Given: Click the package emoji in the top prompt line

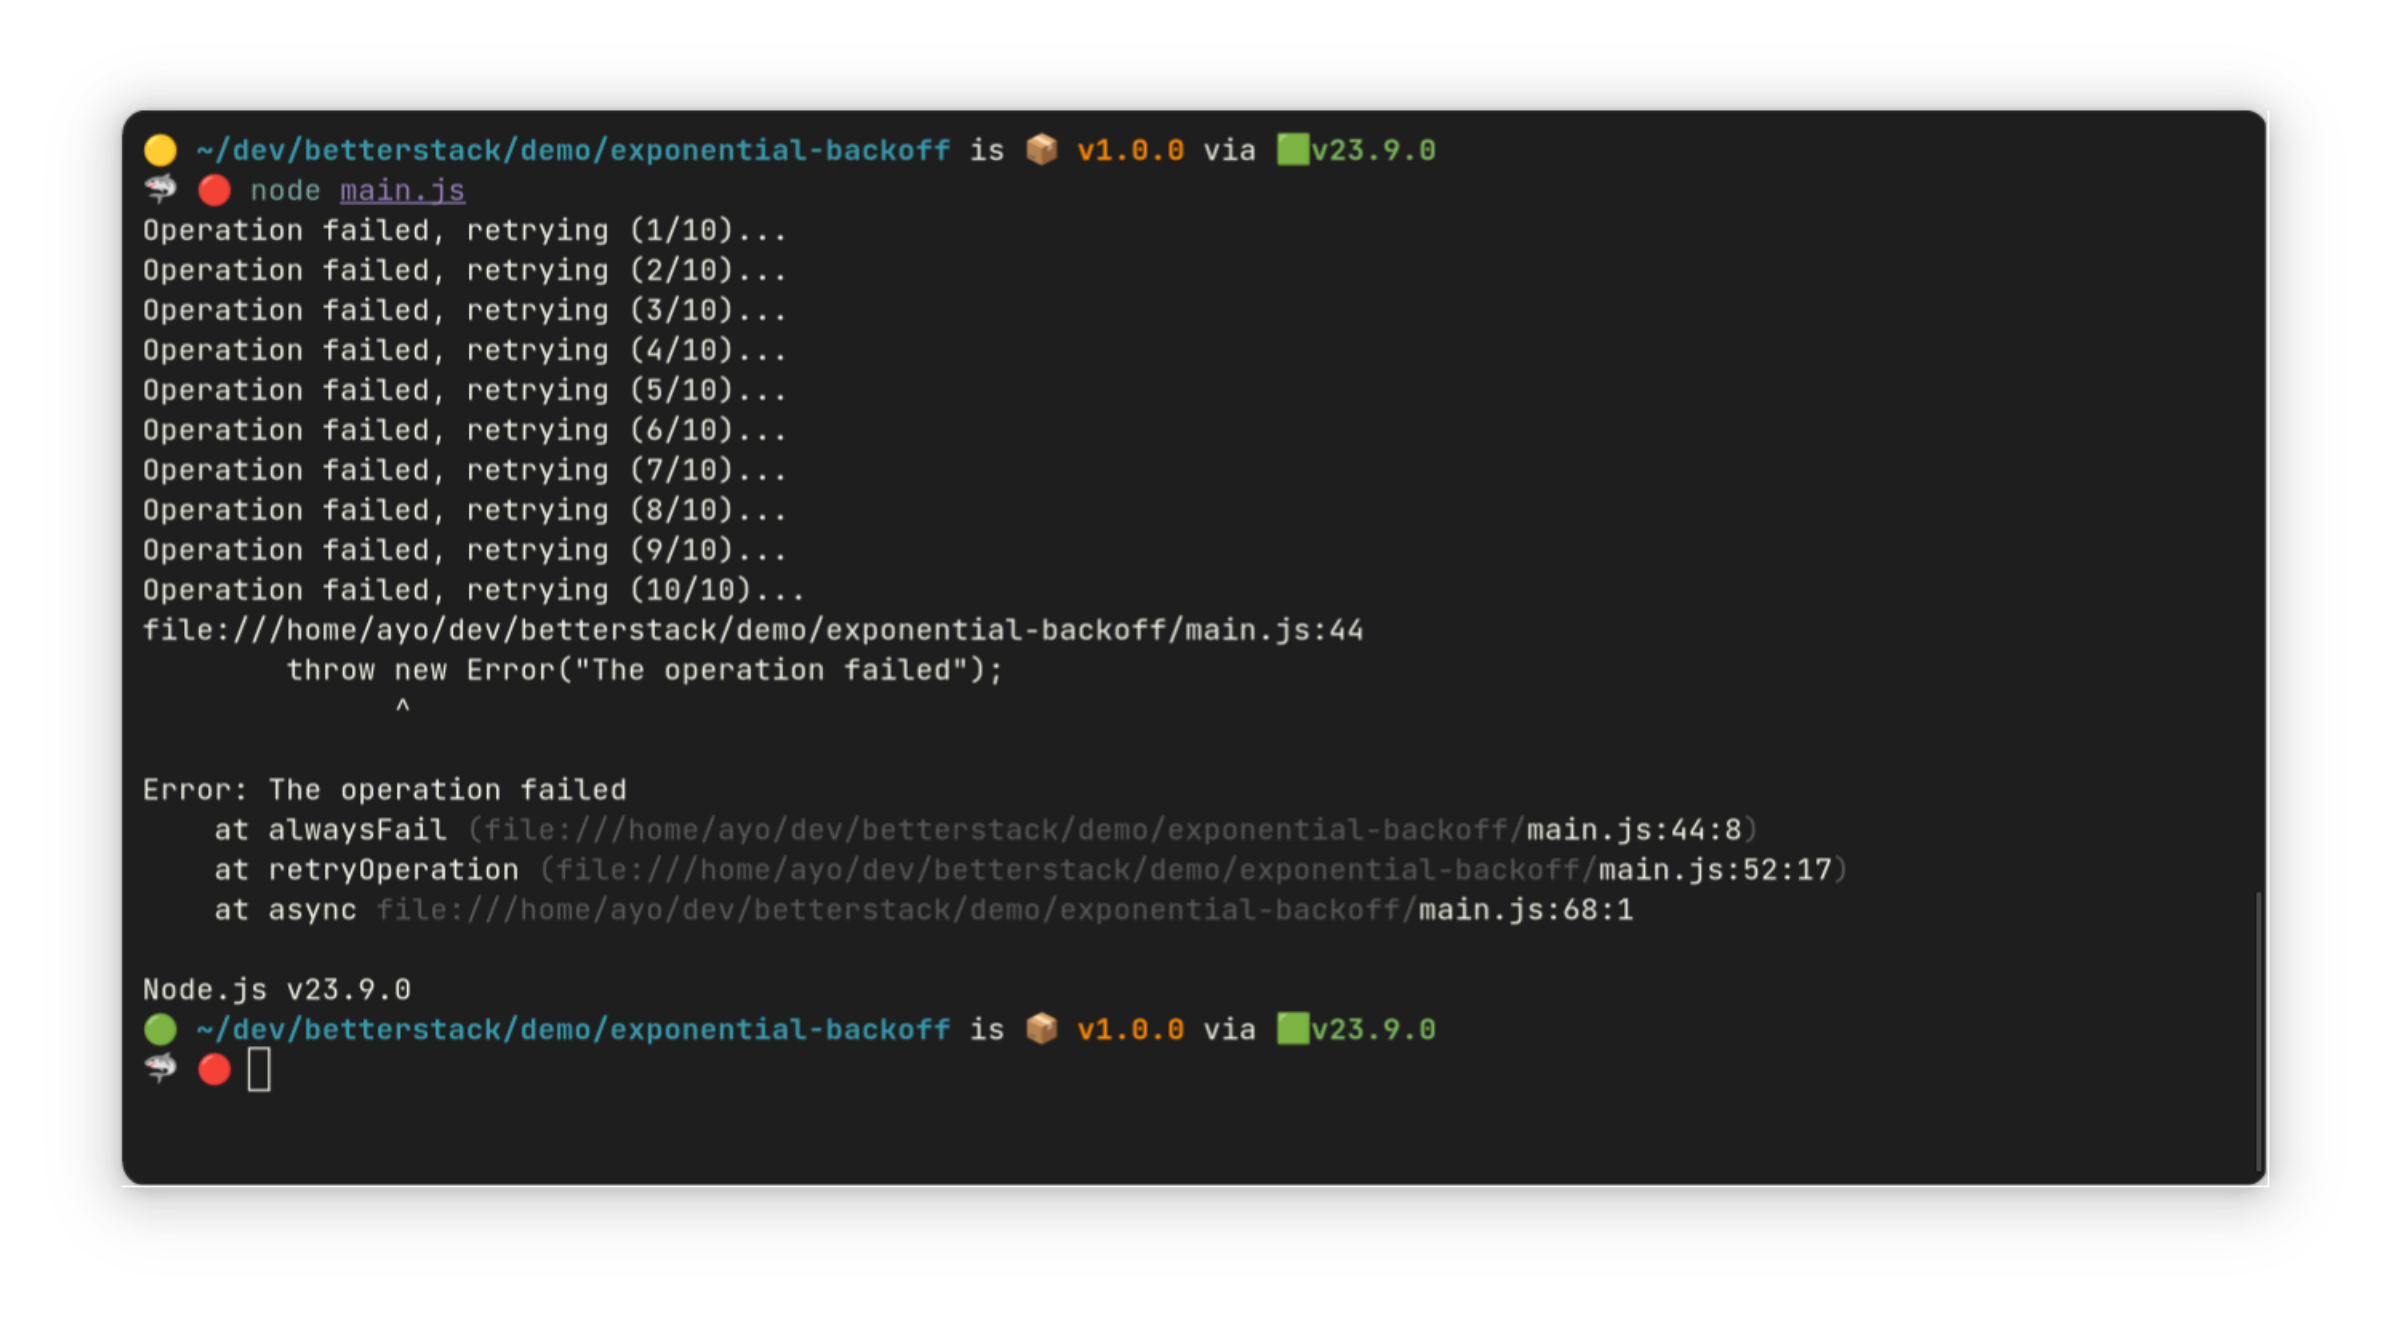Looking at the screenshot, I should click(1041, 150).
